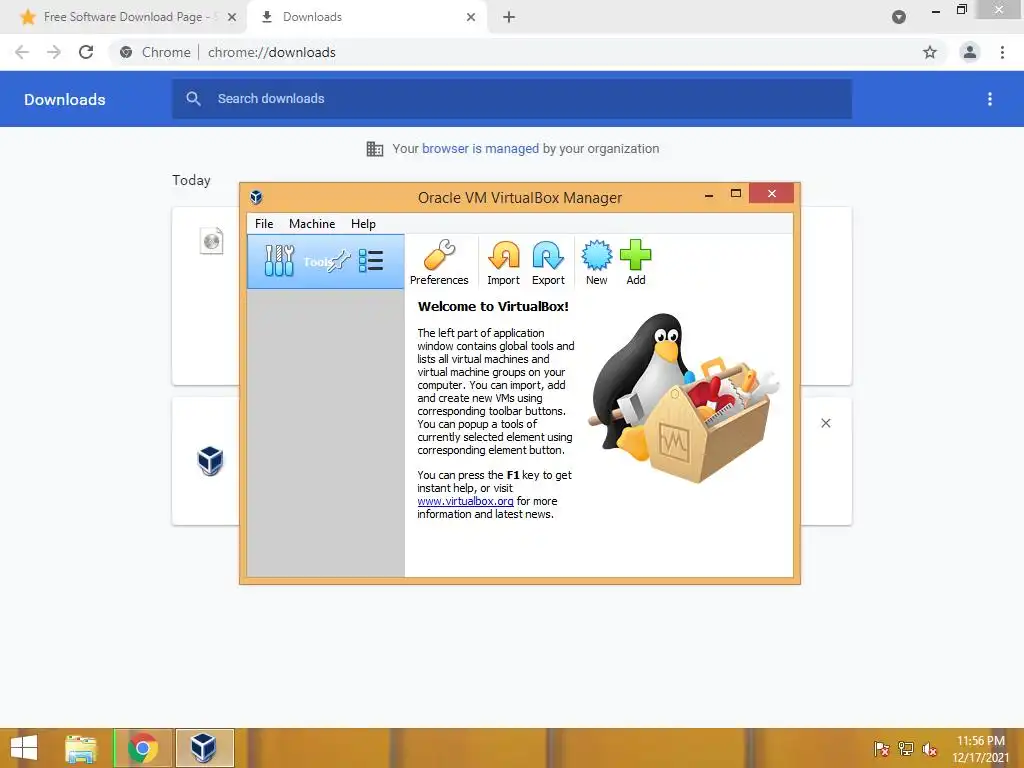Close the Free Software Download Page tab
This screenshot has width=1024, height=768.
tap(232, 18)
